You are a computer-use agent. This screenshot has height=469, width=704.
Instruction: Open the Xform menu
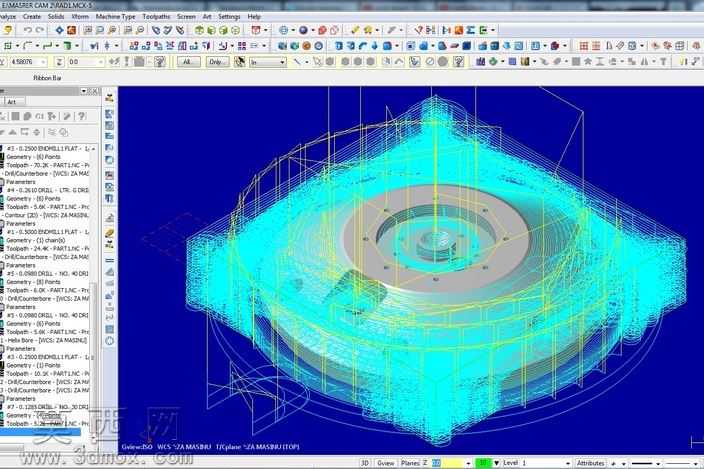pos(80,17)
